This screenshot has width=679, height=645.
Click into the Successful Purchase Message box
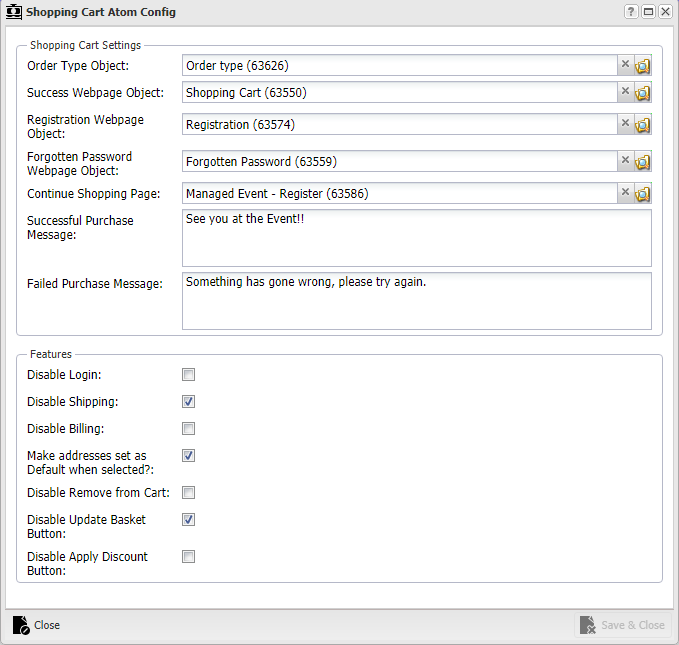pyautogui.click(x=417, y=238)
